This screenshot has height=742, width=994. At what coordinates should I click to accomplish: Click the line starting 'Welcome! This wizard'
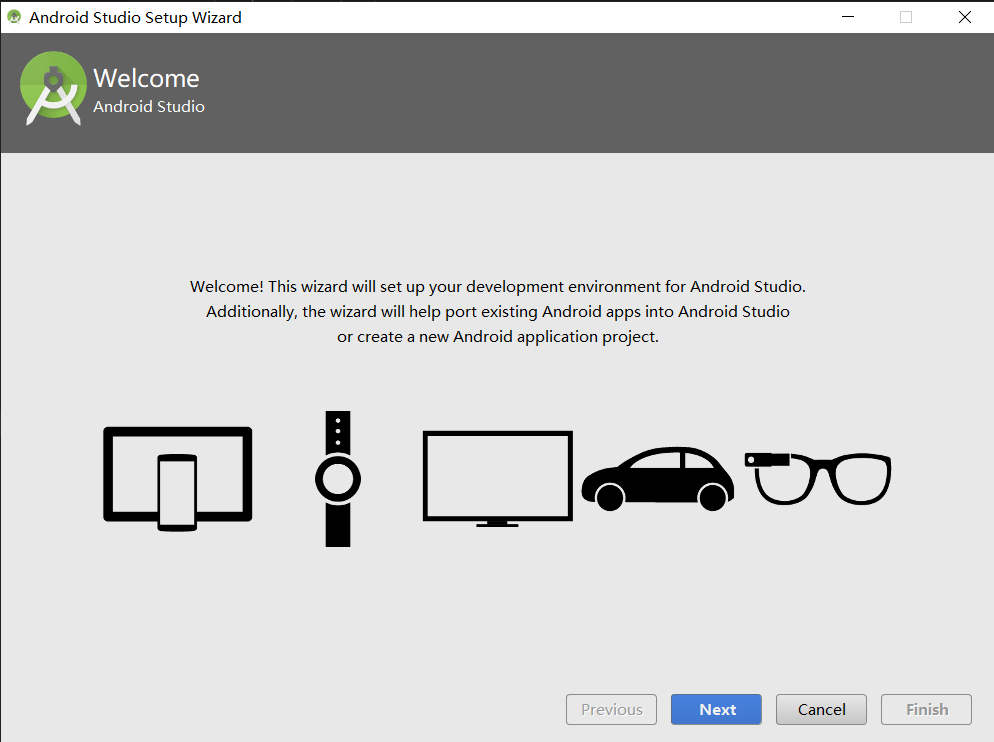(498, 287)
